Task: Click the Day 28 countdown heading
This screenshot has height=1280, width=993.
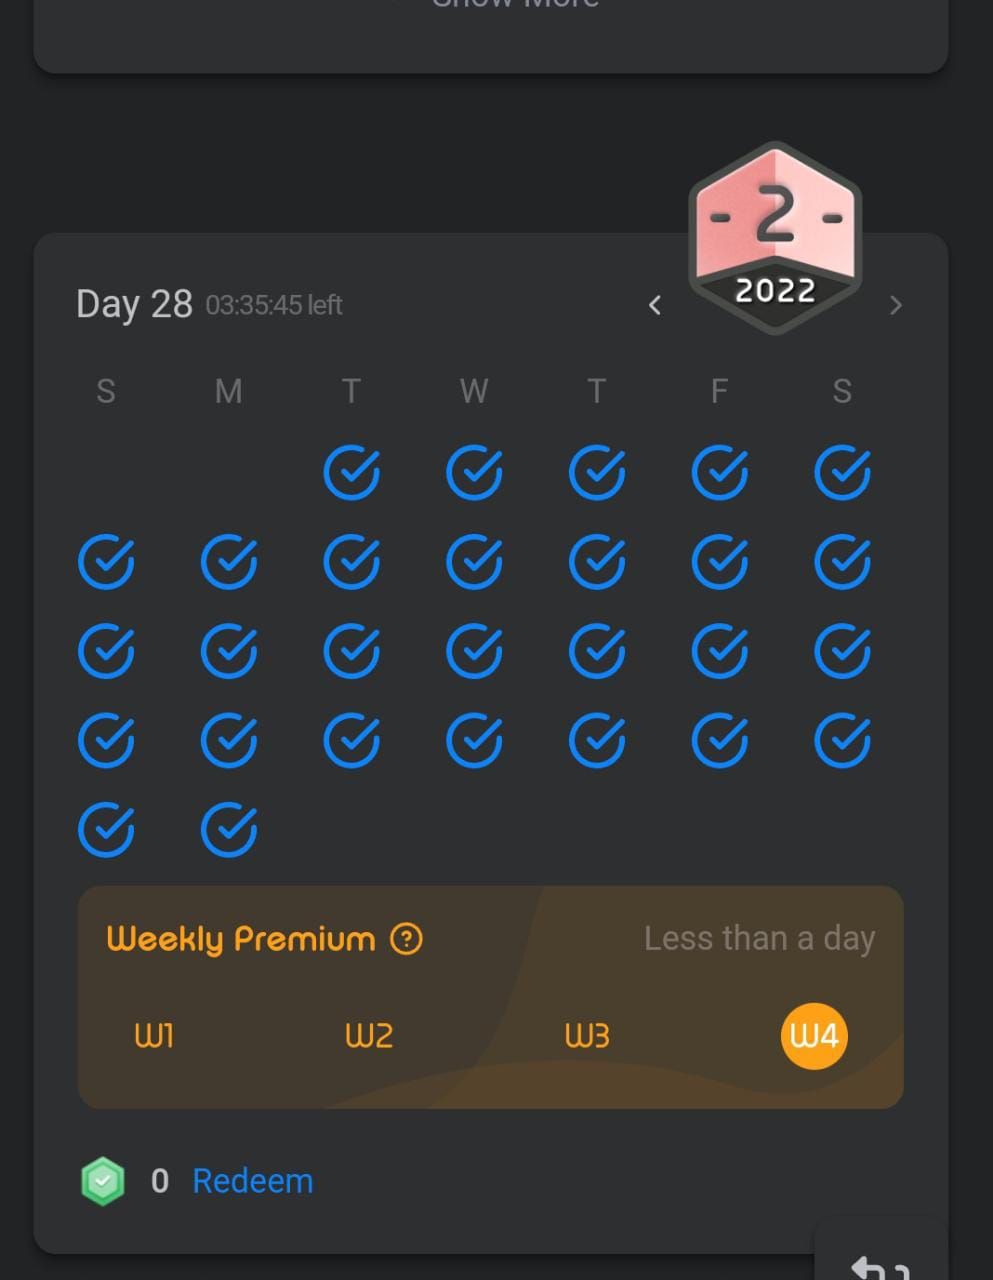Action: point(209,304)
